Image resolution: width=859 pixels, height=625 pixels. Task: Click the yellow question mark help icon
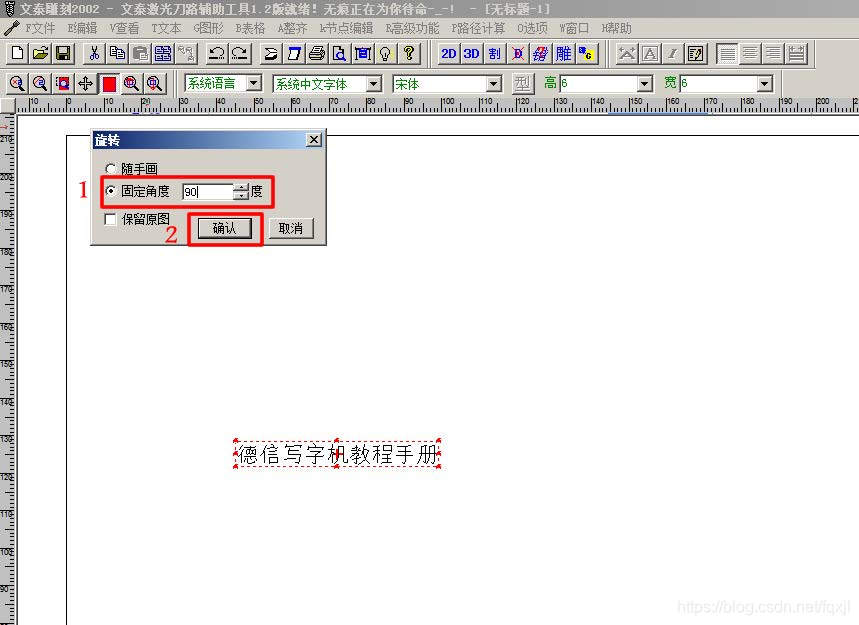click(409, 54)
